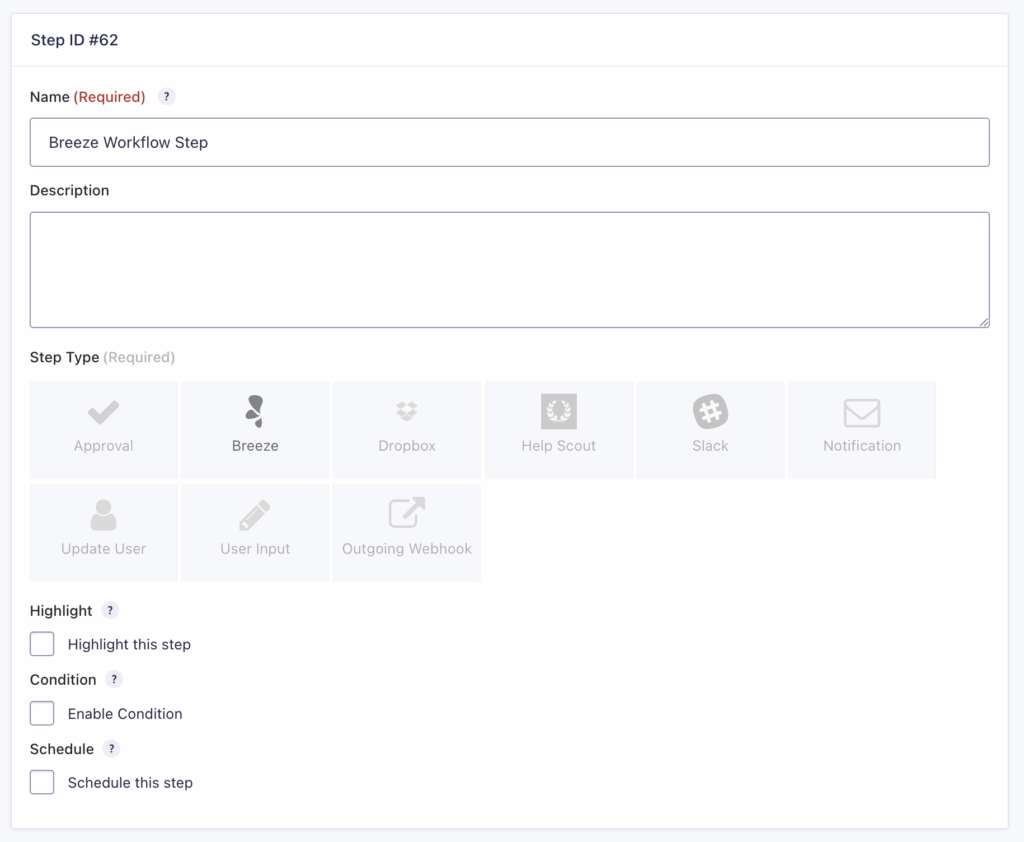
Task: Open the Condition help tooltip
Action: point(113,679)
